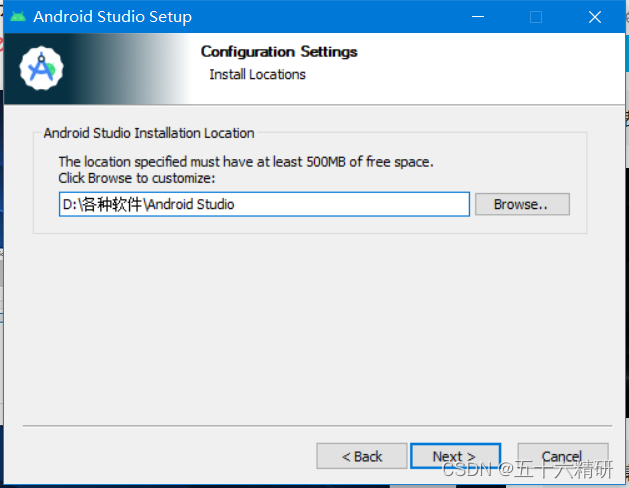This screenshot has height=488, width=629.
Task: Click the Browse.. button
Action: click(522, 204)
